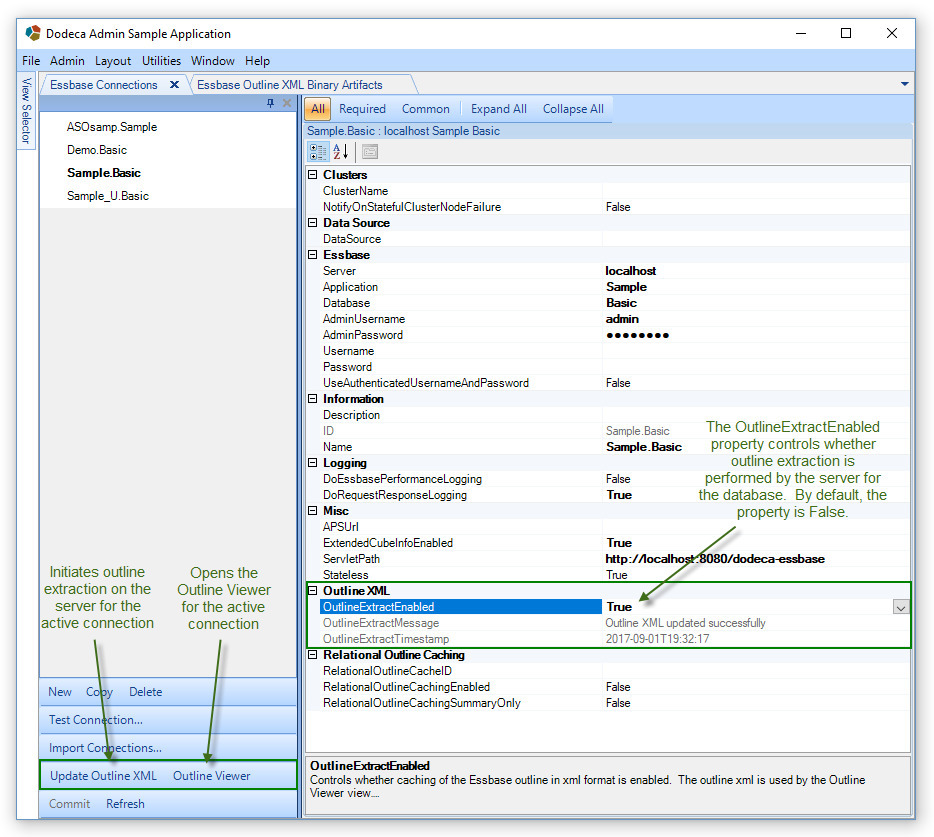Open the Window menu
This screenshot has height=837, width=934.
click(x=213, y=61)
